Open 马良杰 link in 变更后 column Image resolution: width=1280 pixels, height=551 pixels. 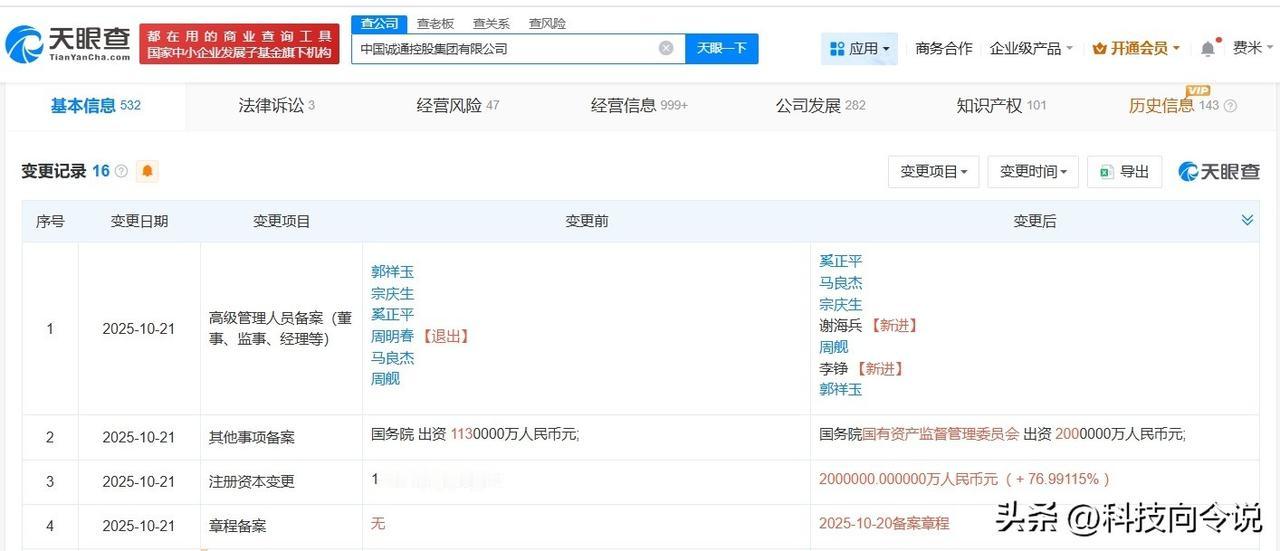tap(841, 283)
